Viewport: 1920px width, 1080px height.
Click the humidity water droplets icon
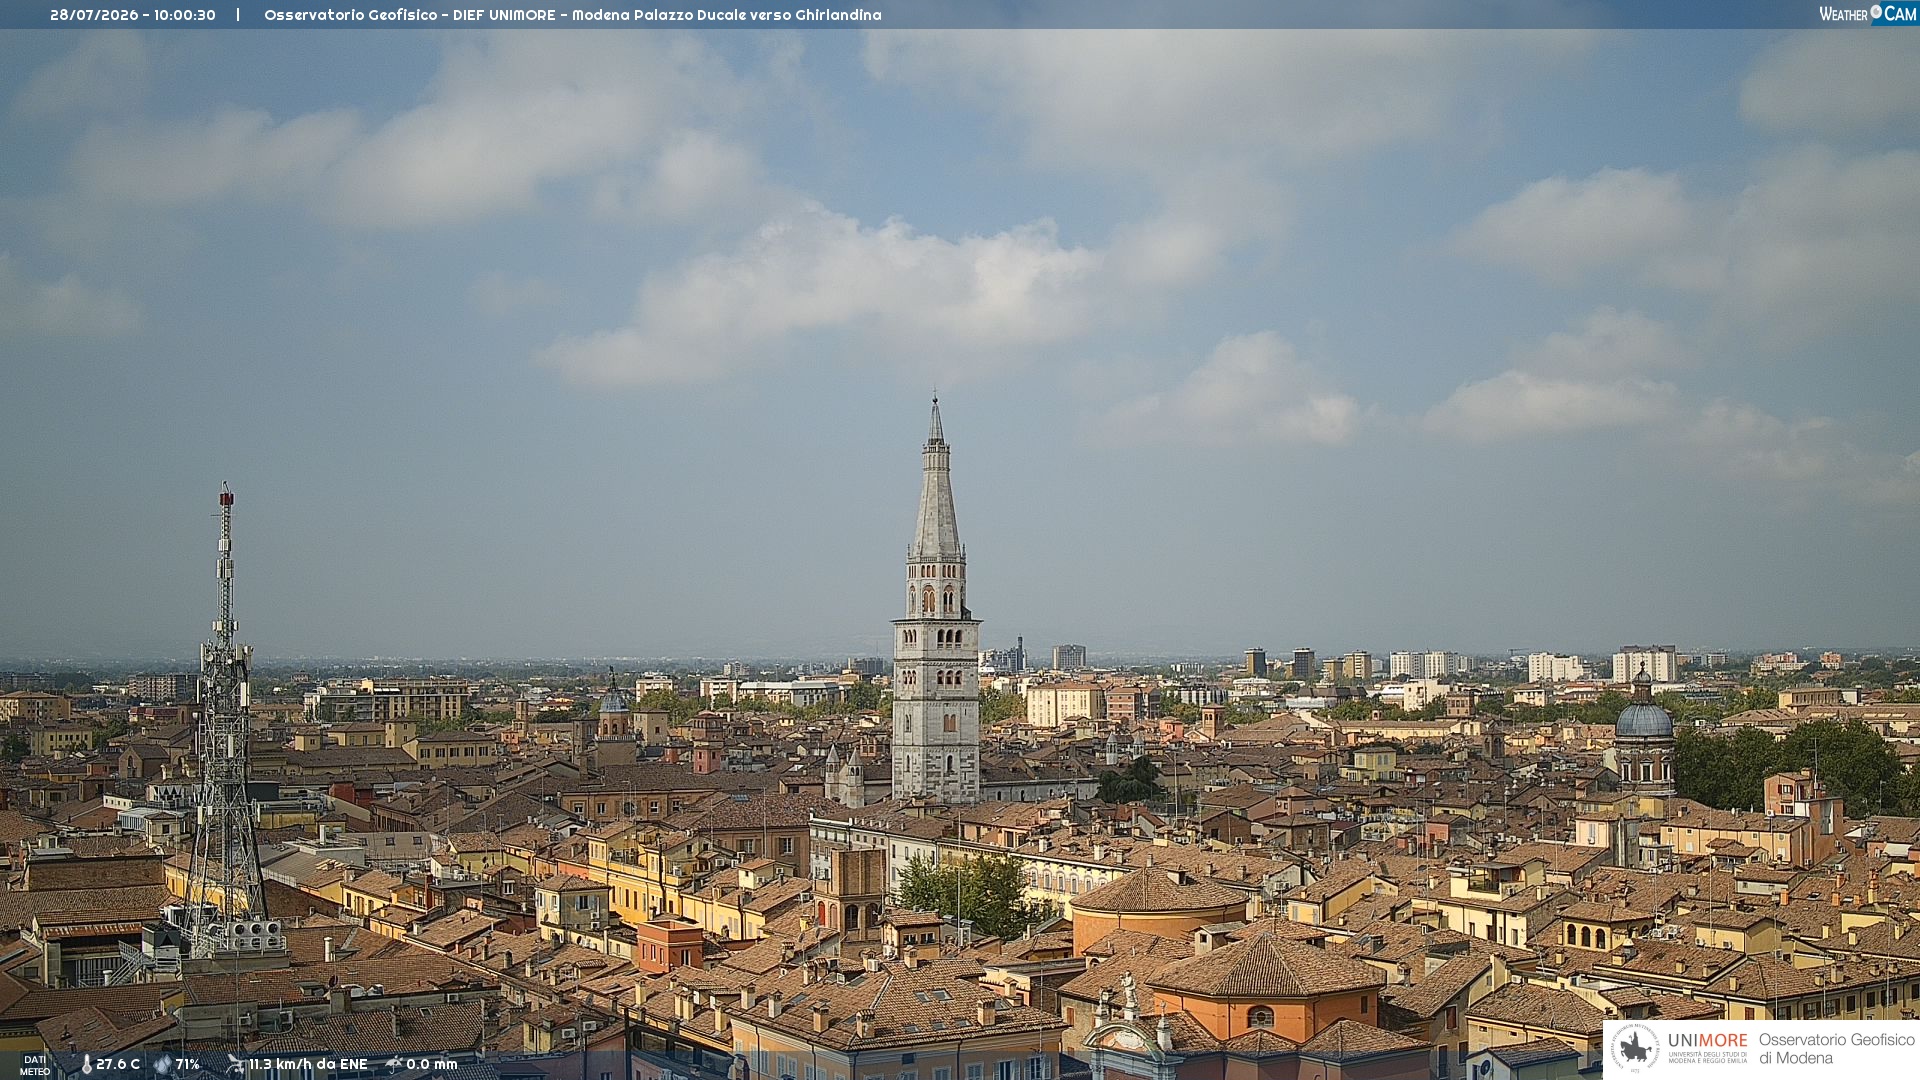coord(163,1065)
